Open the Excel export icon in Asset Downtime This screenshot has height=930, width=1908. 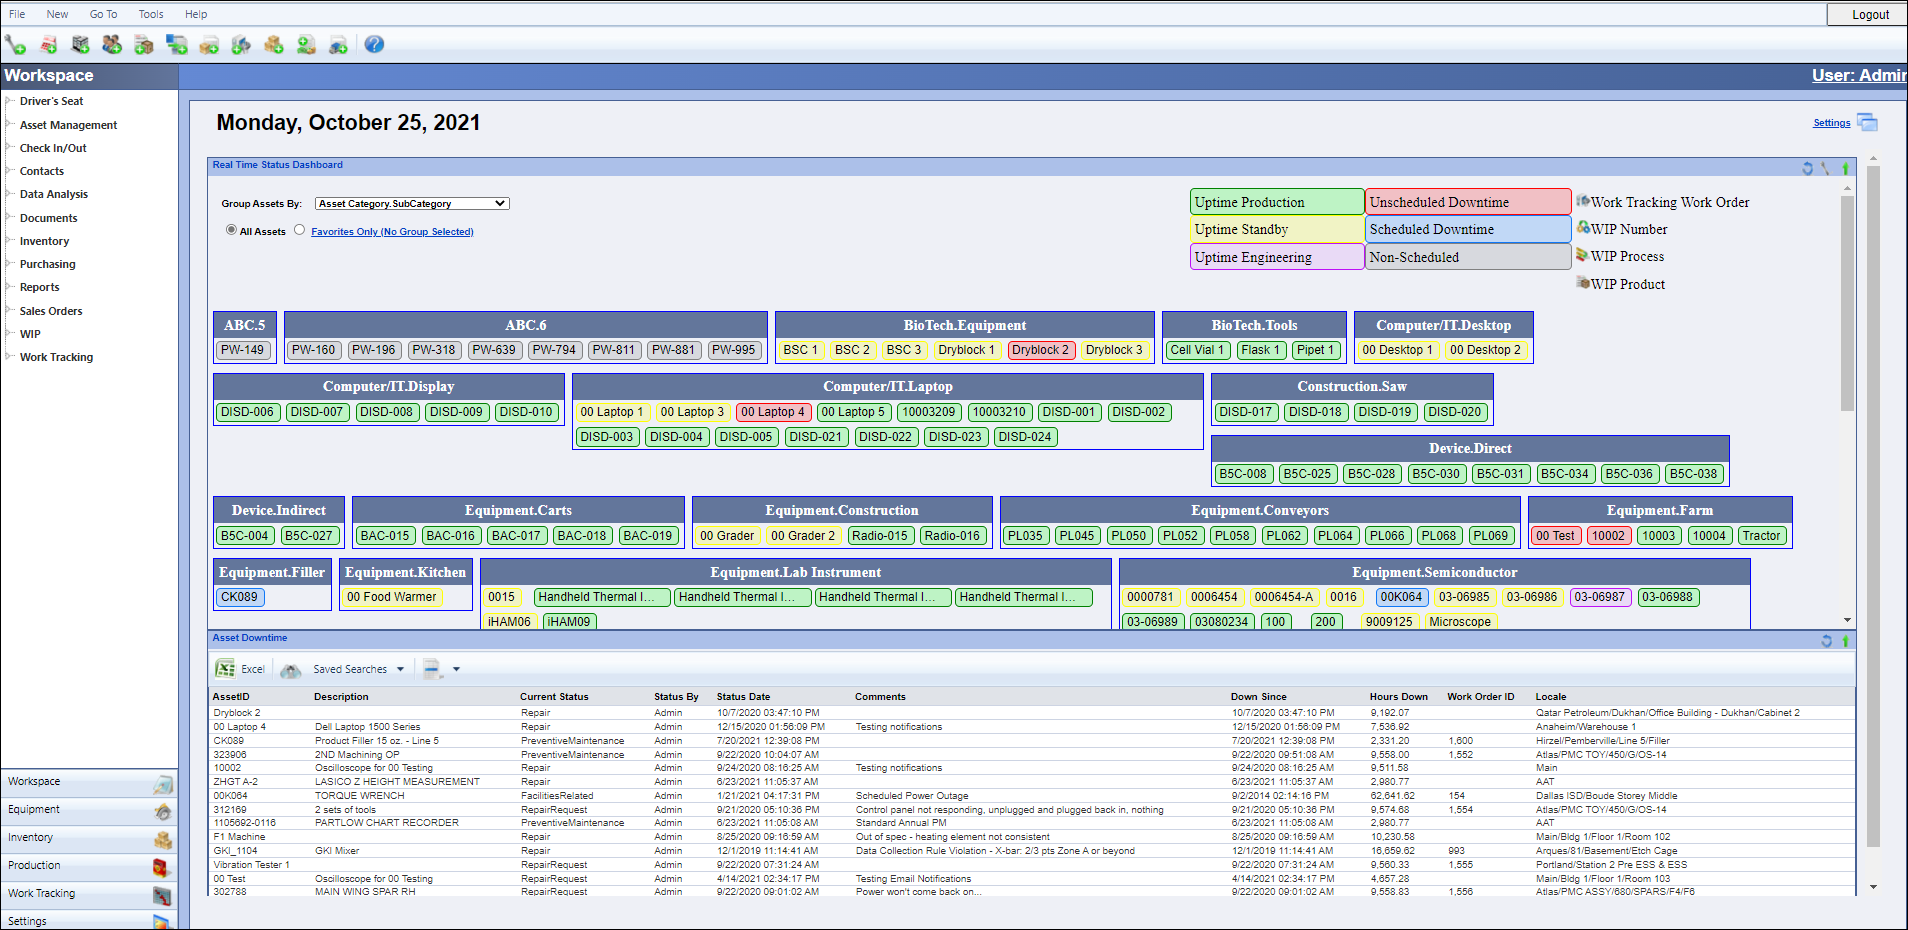pyautogui.click(x=228, y=668)
